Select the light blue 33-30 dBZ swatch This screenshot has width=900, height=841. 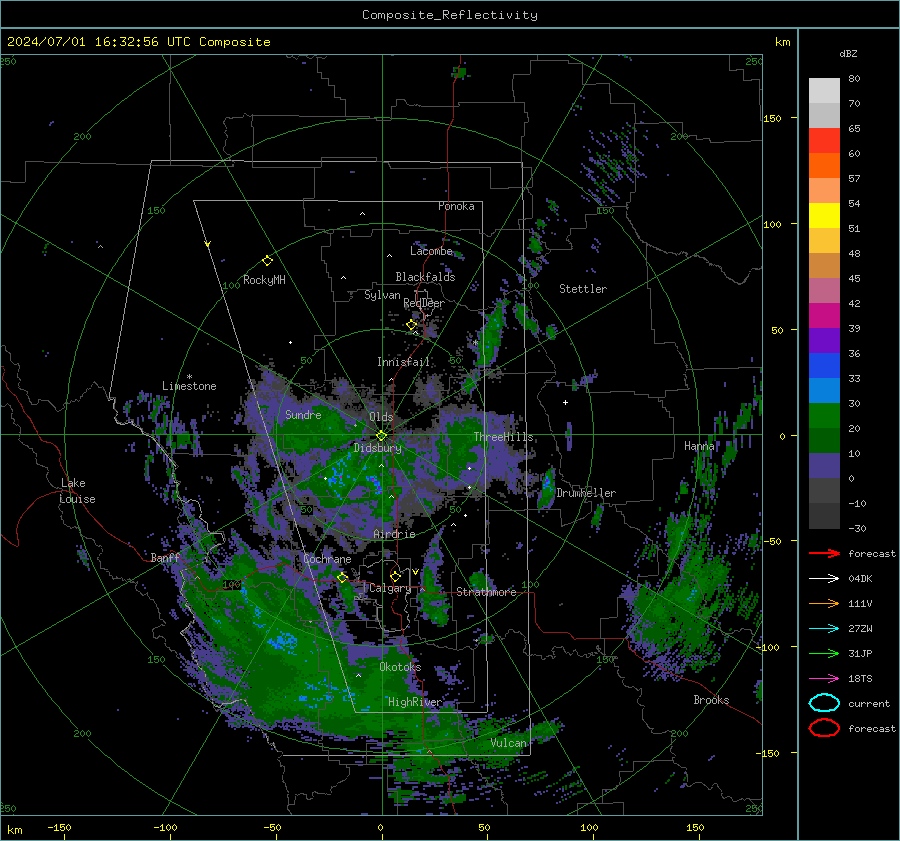[824, 390]
